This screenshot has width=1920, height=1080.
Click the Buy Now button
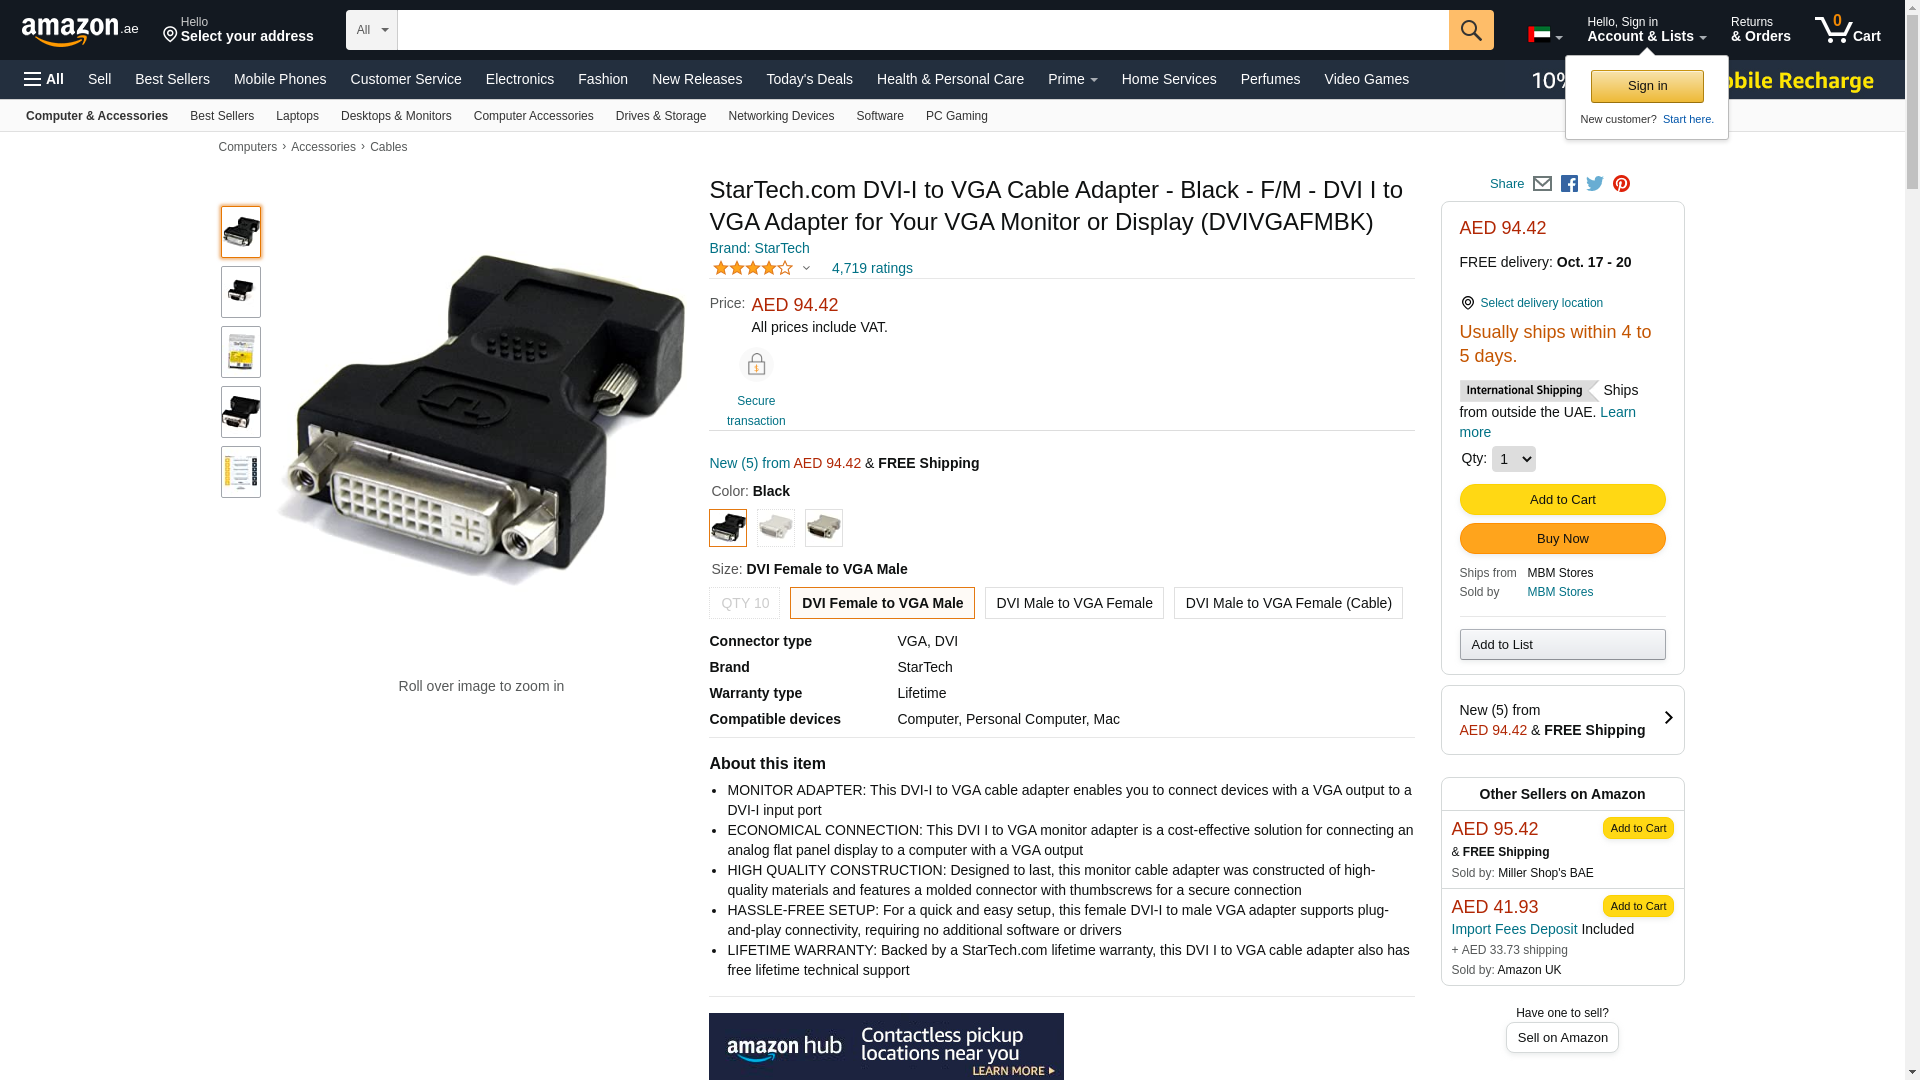(1562, 539)
